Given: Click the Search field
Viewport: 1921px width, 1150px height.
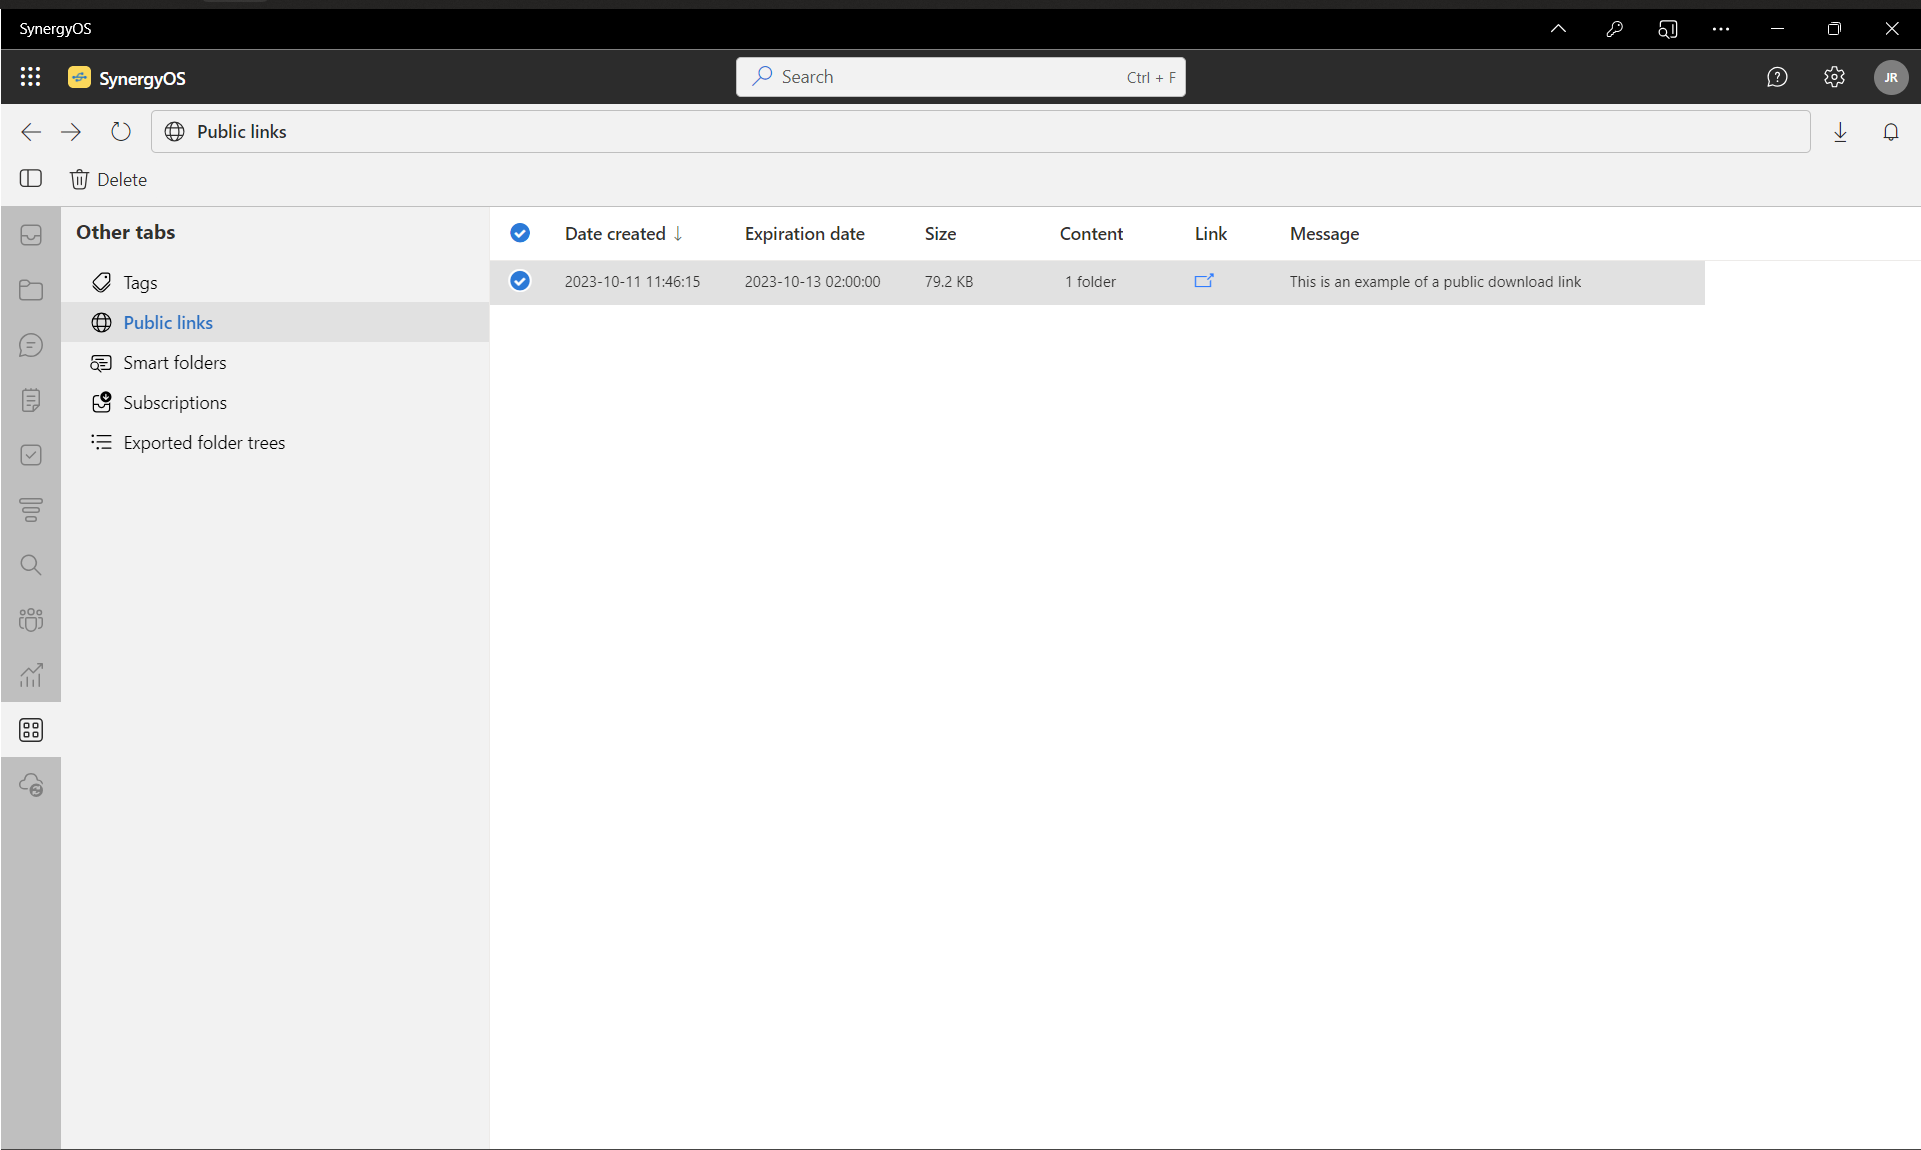Looking at the screenshot, I should pyautogui.click(x=961, y=77).
